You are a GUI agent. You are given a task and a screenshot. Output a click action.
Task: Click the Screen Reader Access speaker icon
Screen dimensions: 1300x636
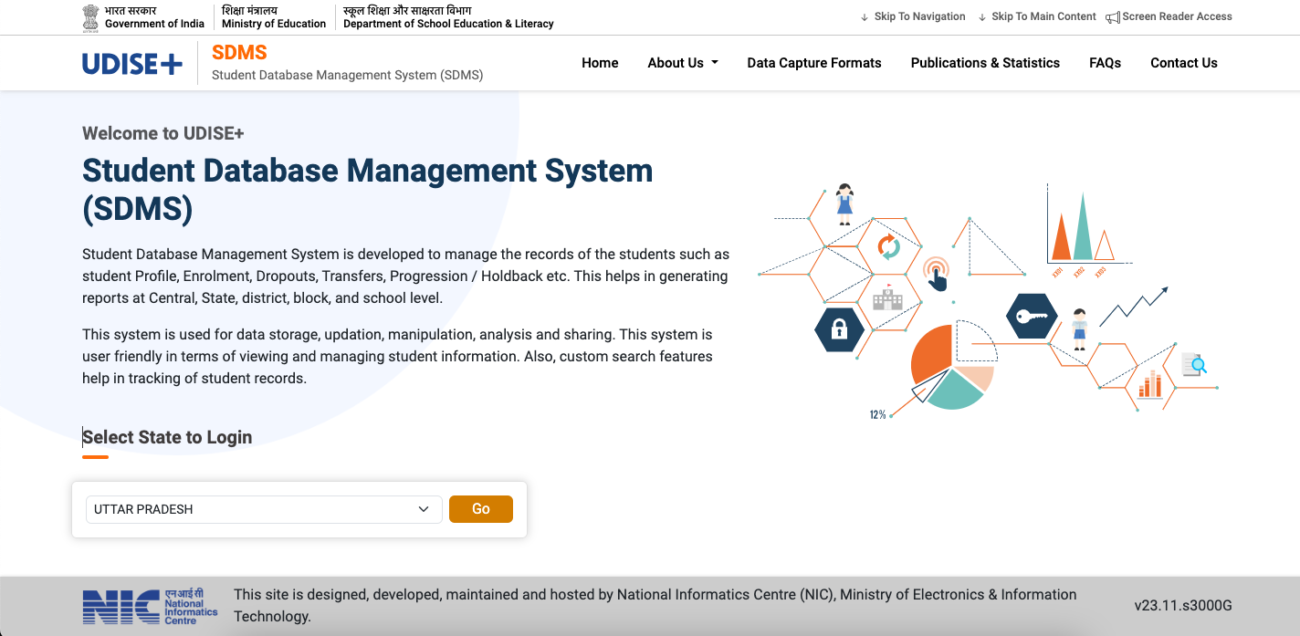[x=1113, y=16]
